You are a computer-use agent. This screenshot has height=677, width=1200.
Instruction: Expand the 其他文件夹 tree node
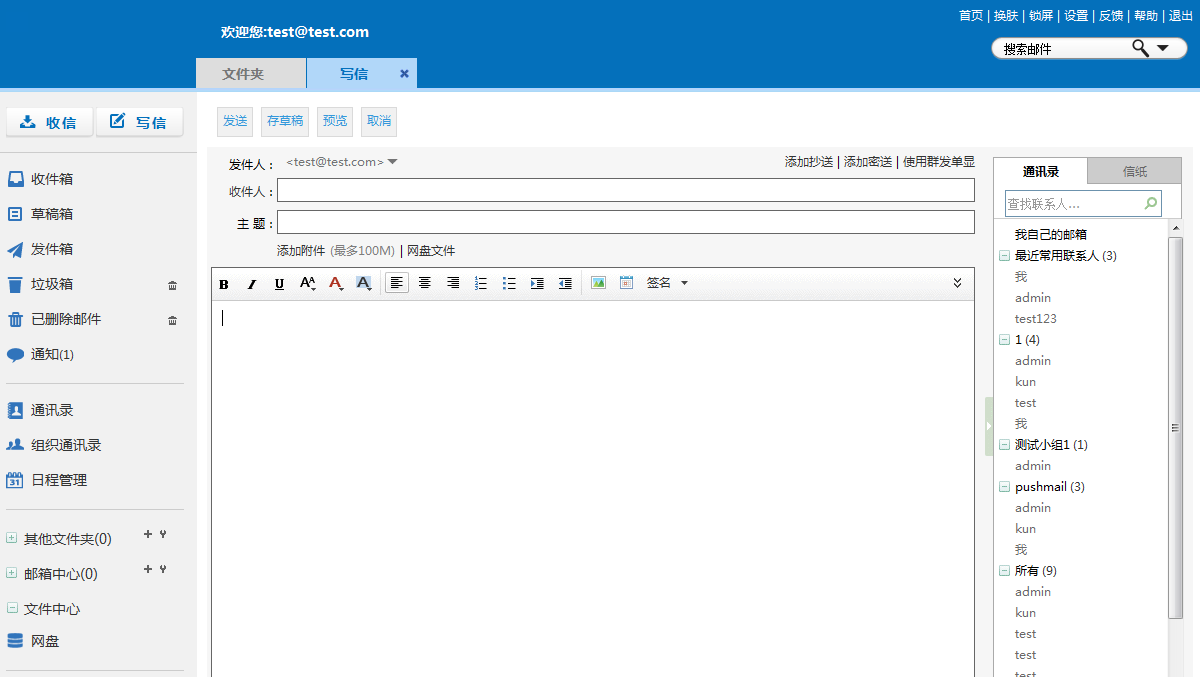pos(12,538)
